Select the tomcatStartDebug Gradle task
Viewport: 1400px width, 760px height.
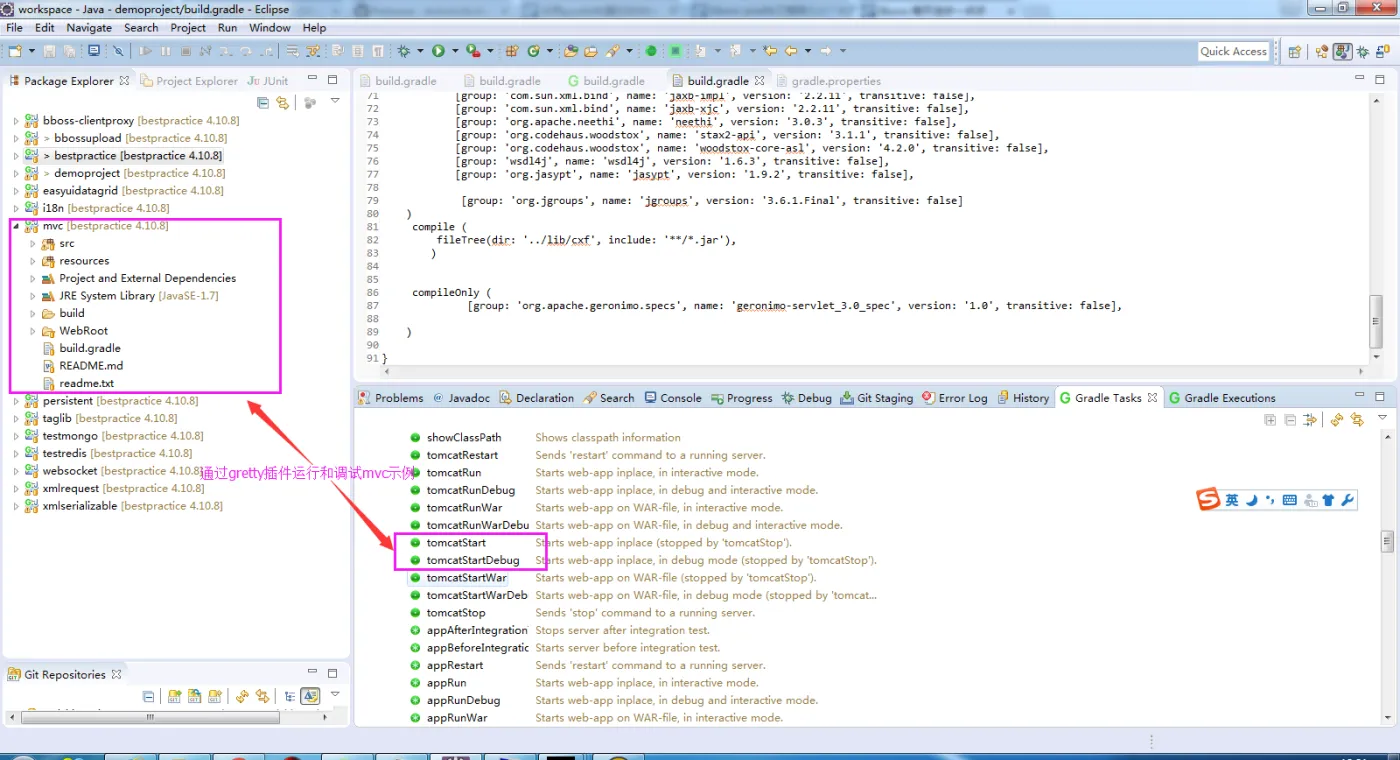tap(472, 560)
